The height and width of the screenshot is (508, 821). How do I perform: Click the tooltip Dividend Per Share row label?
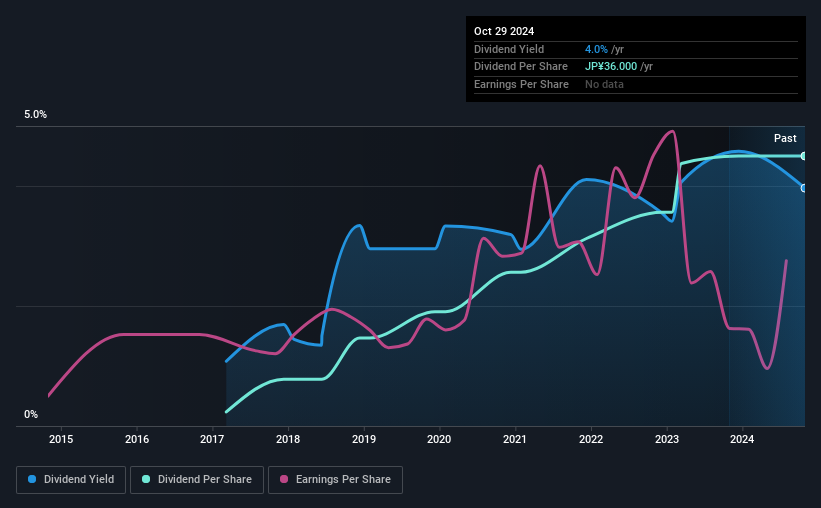click(x=520, y=67)
